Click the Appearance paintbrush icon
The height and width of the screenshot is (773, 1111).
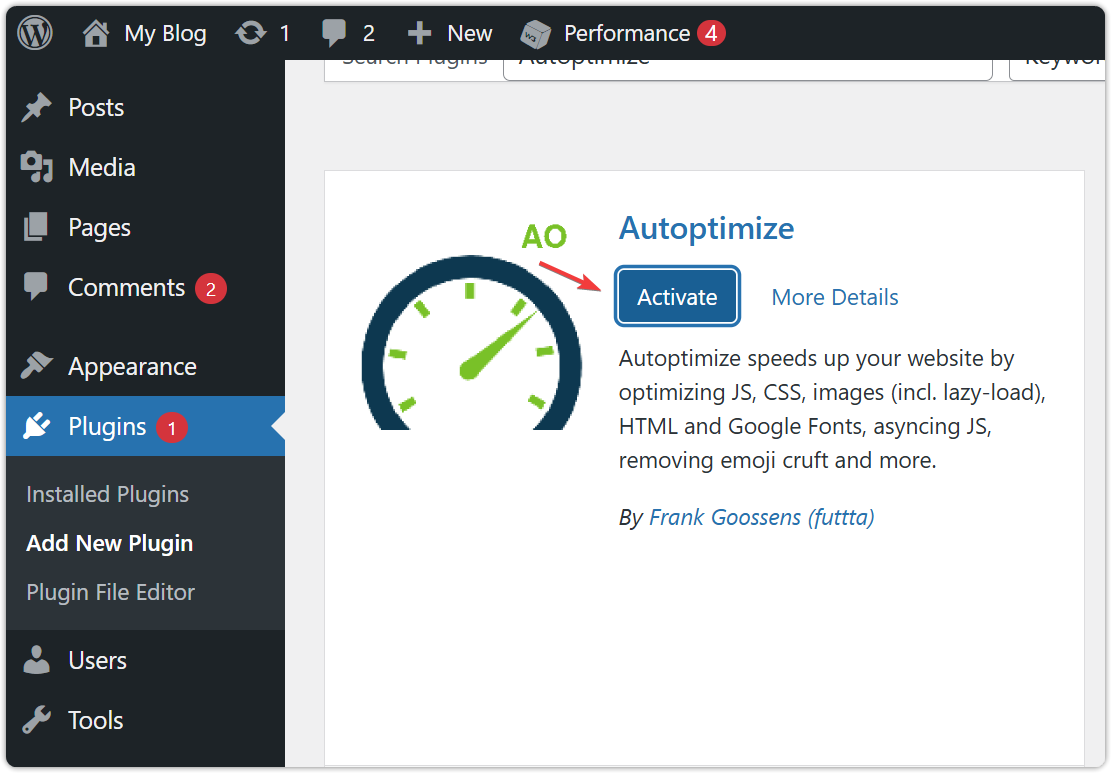click(36, 365)
